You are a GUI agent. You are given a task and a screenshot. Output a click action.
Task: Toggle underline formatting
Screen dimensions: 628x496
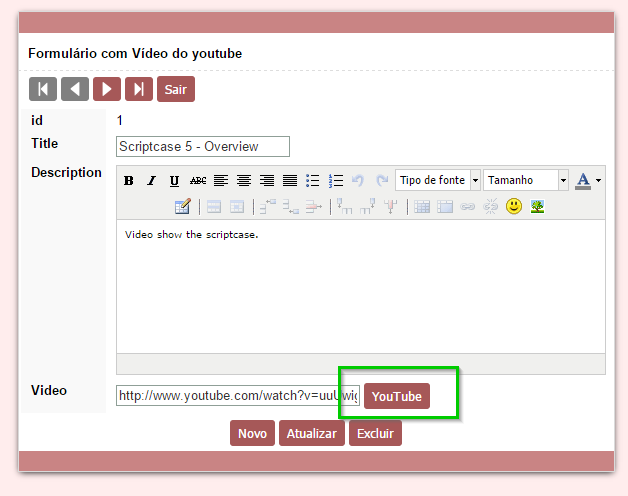point(174,181)
